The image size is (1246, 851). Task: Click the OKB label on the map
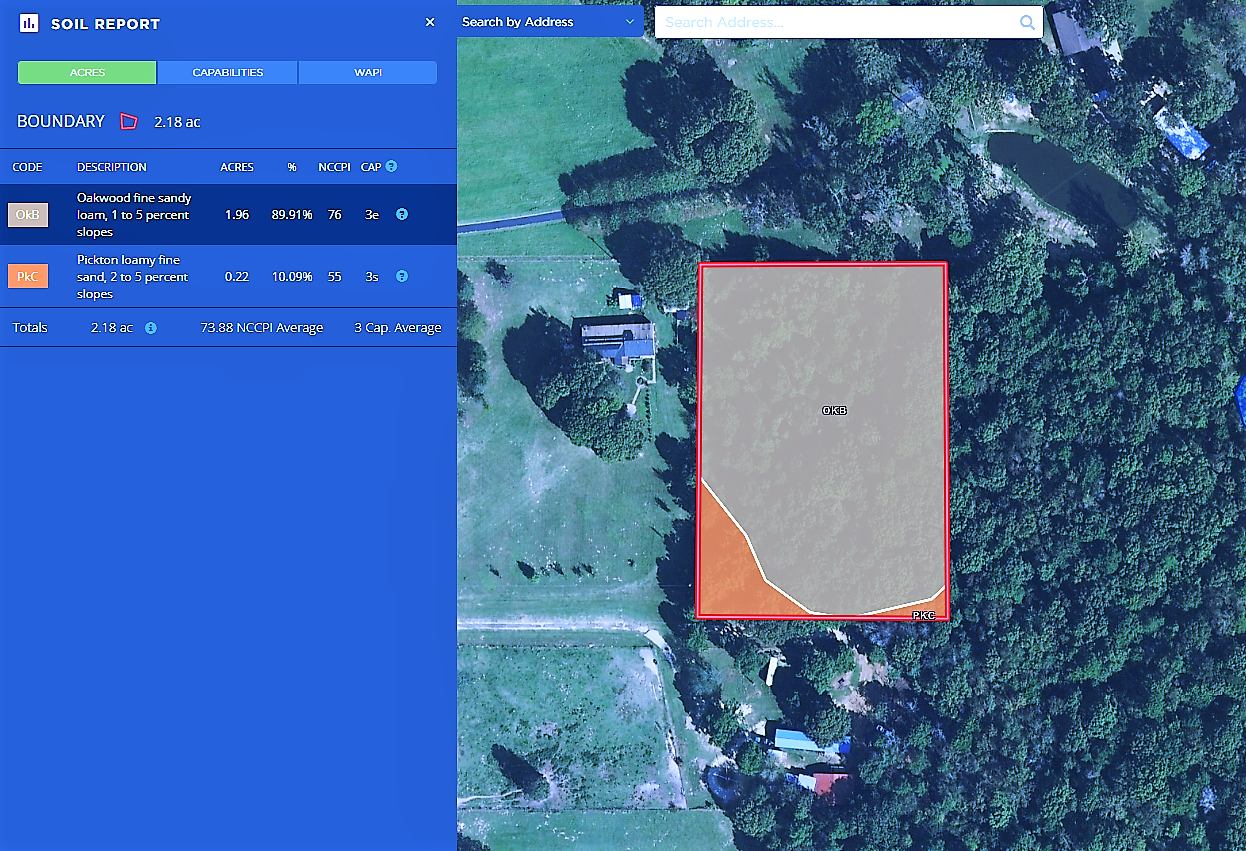click(834, 411)
